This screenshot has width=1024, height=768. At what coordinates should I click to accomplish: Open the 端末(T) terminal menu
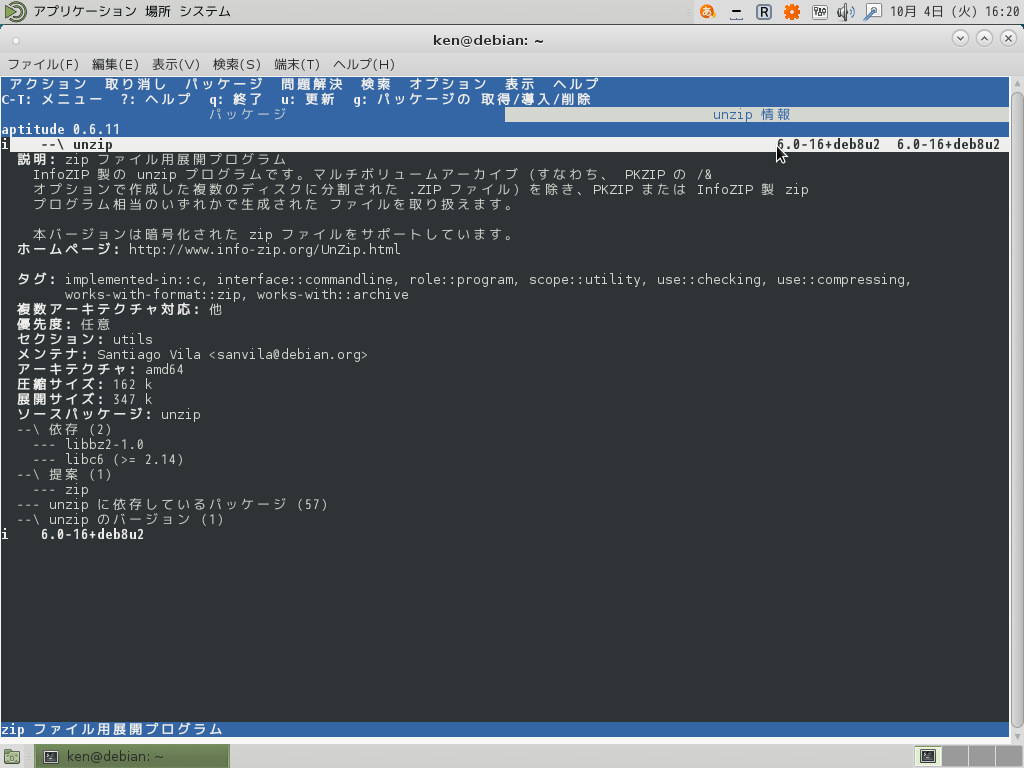click(297, 64)
